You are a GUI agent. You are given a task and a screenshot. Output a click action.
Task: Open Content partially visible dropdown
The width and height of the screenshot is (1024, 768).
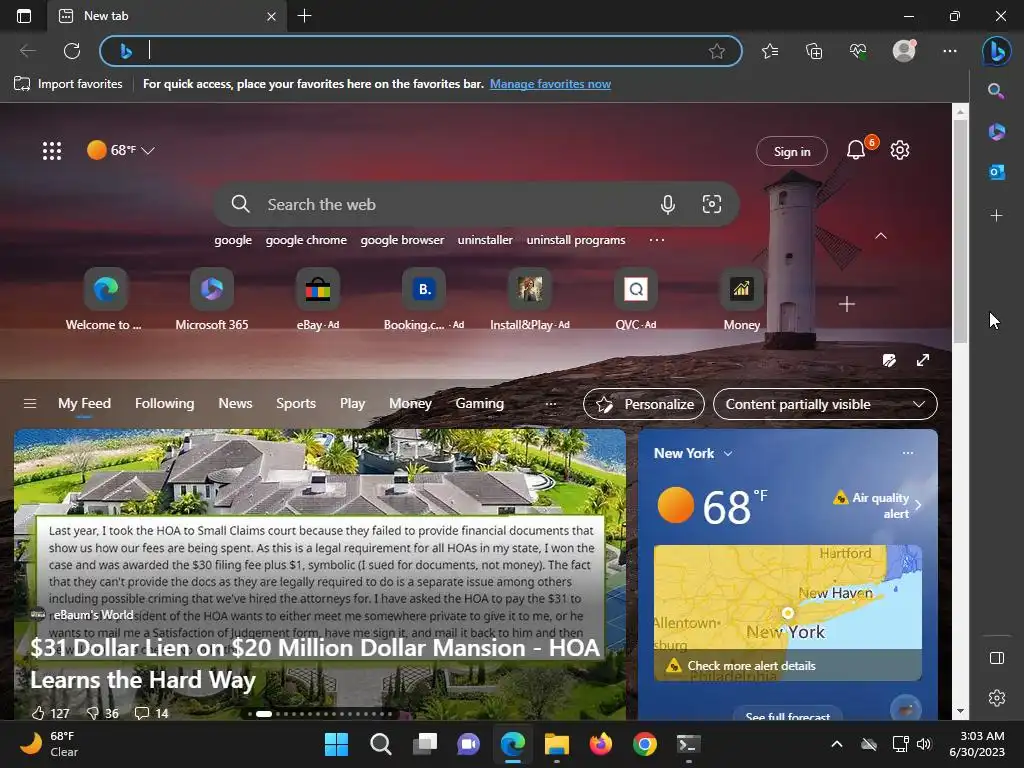tap(825, 404)
